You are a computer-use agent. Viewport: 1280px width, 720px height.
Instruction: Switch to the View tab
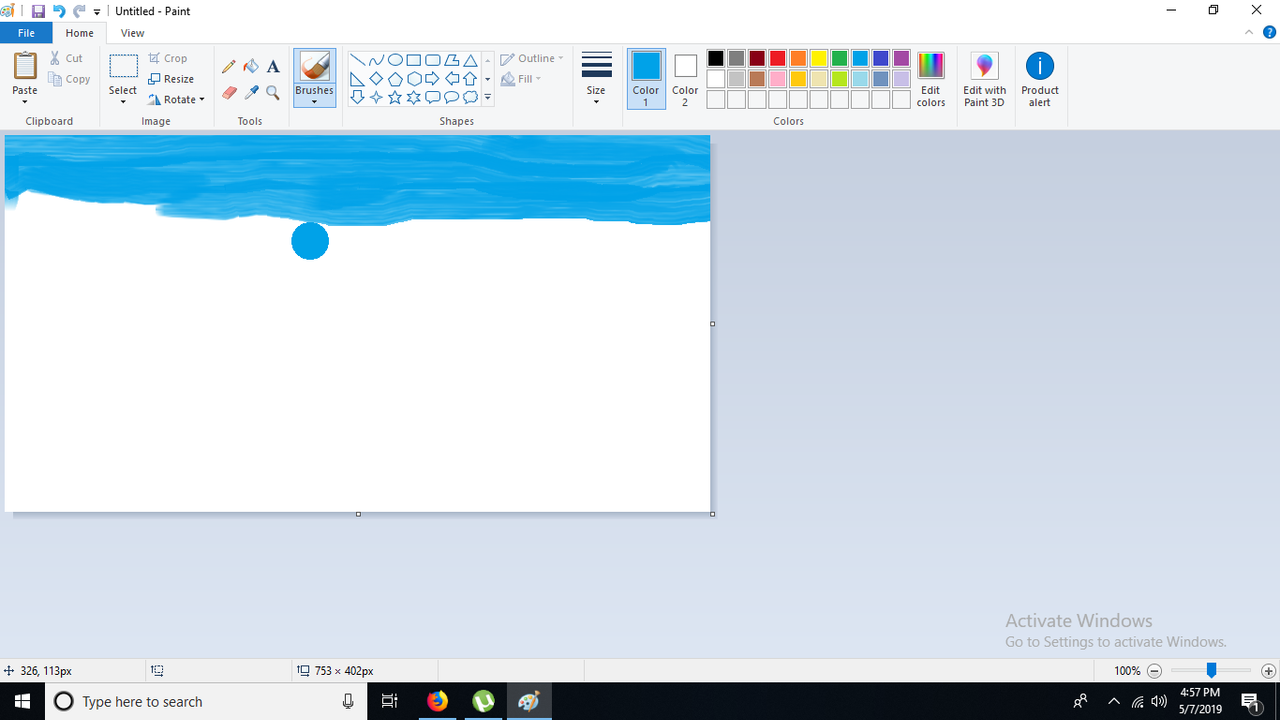click(132, 33)
